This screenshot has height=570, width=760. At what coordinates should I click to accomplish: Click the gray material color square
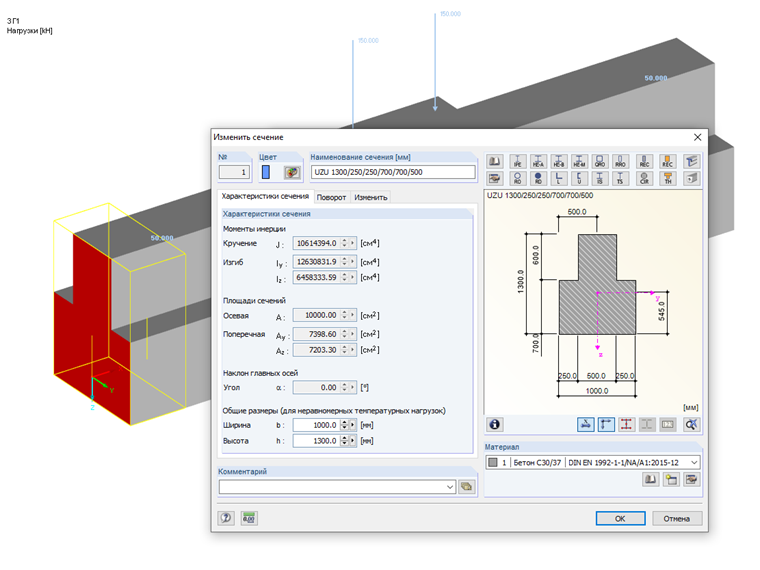pos(493,462)
